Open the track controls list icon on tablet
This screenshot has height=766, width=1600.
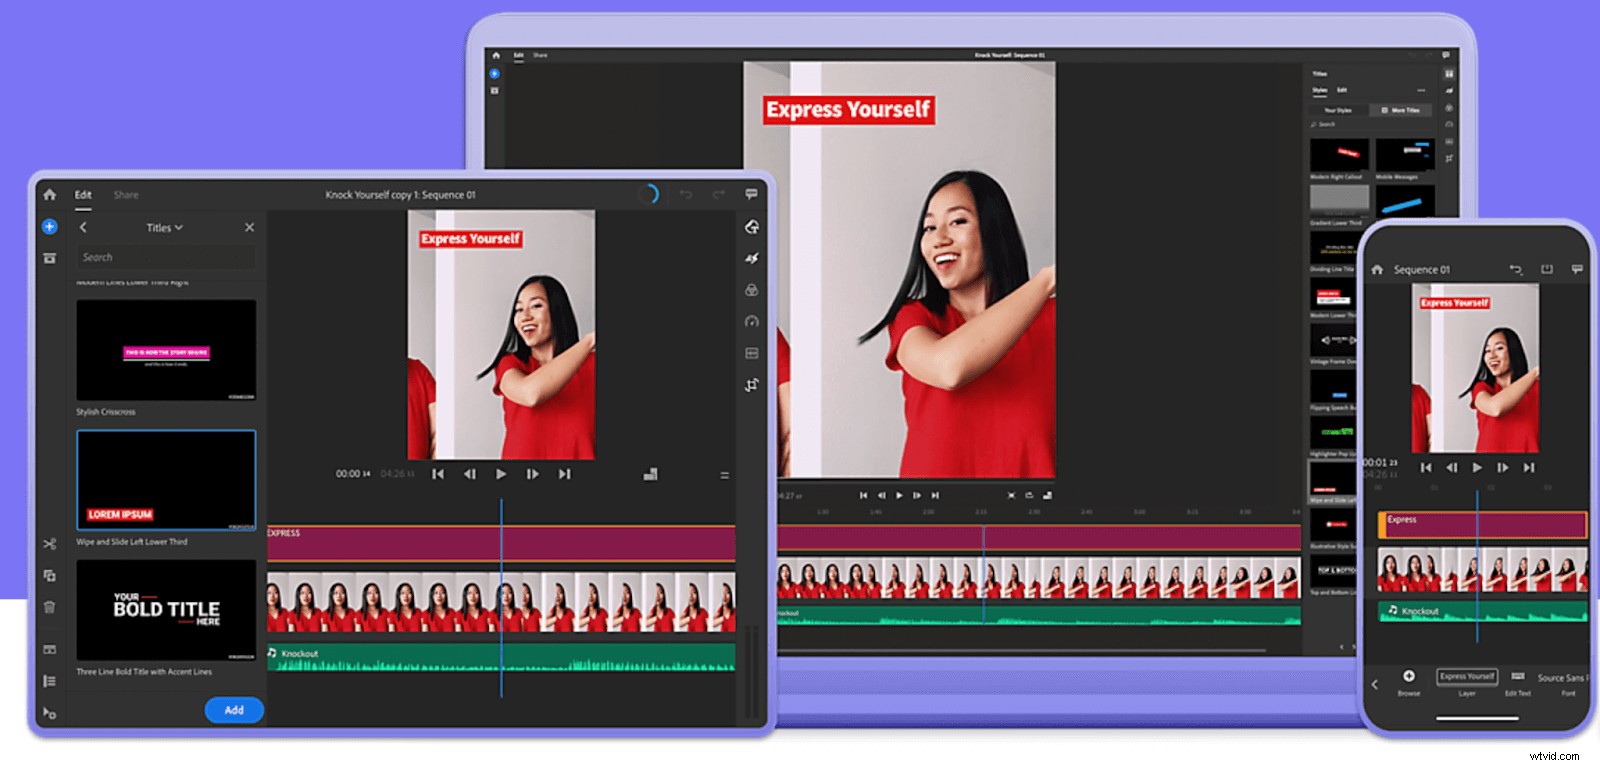coord(49,681)
